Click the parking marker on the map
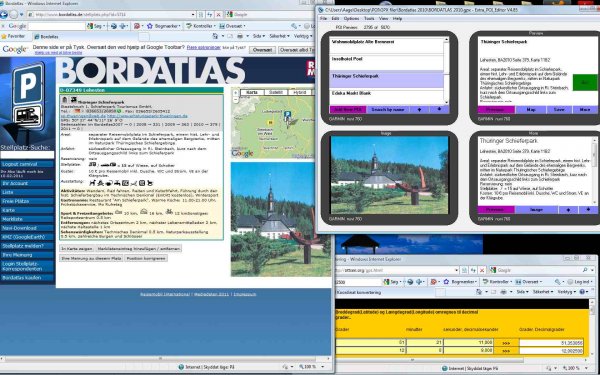The image size is (600, 375). (287, 115)
